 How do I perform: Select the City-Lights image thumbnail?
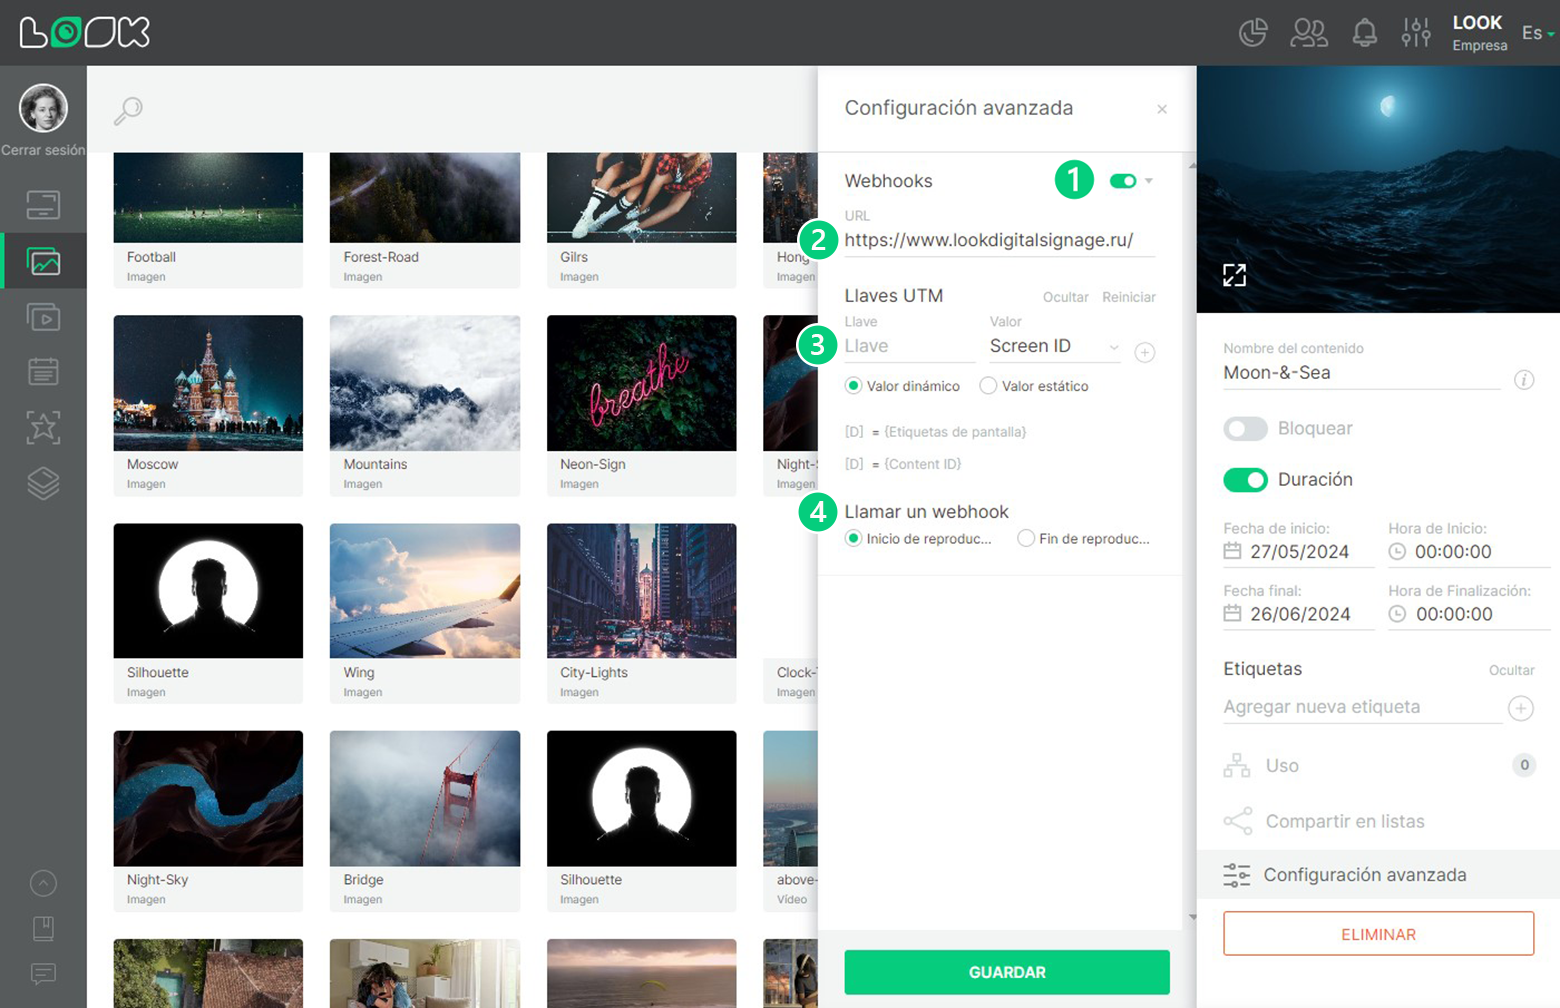(641, 591)
